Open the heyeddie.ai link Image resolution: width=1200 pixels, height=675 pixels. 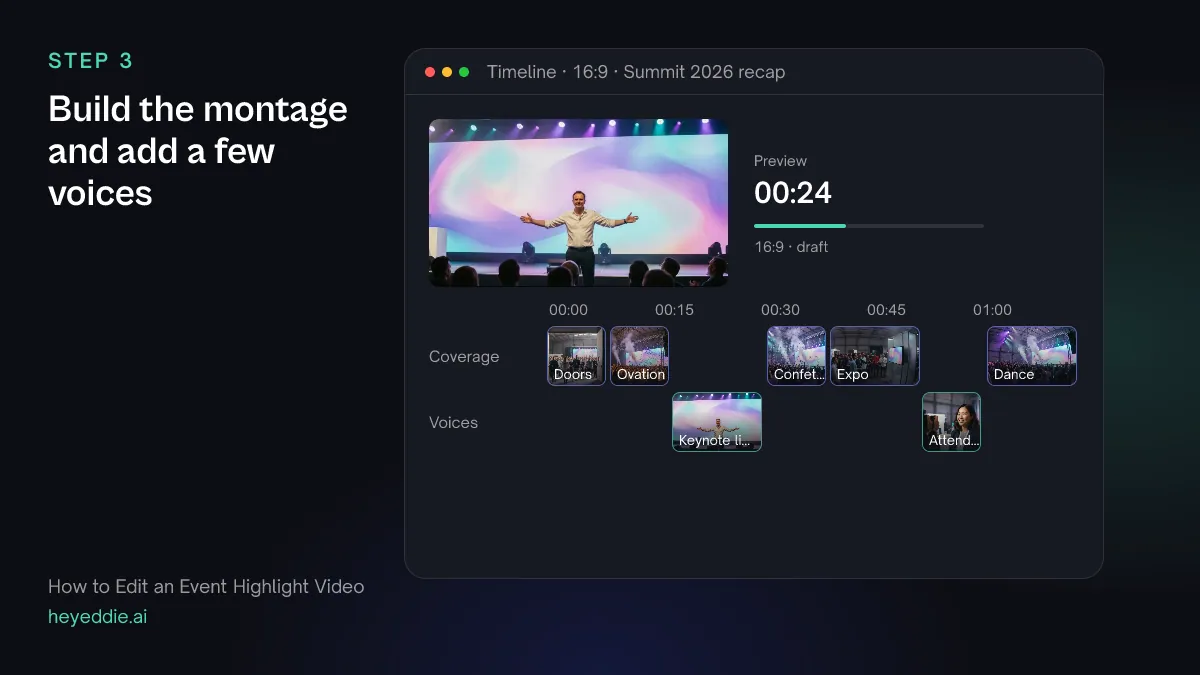(98, 617)
